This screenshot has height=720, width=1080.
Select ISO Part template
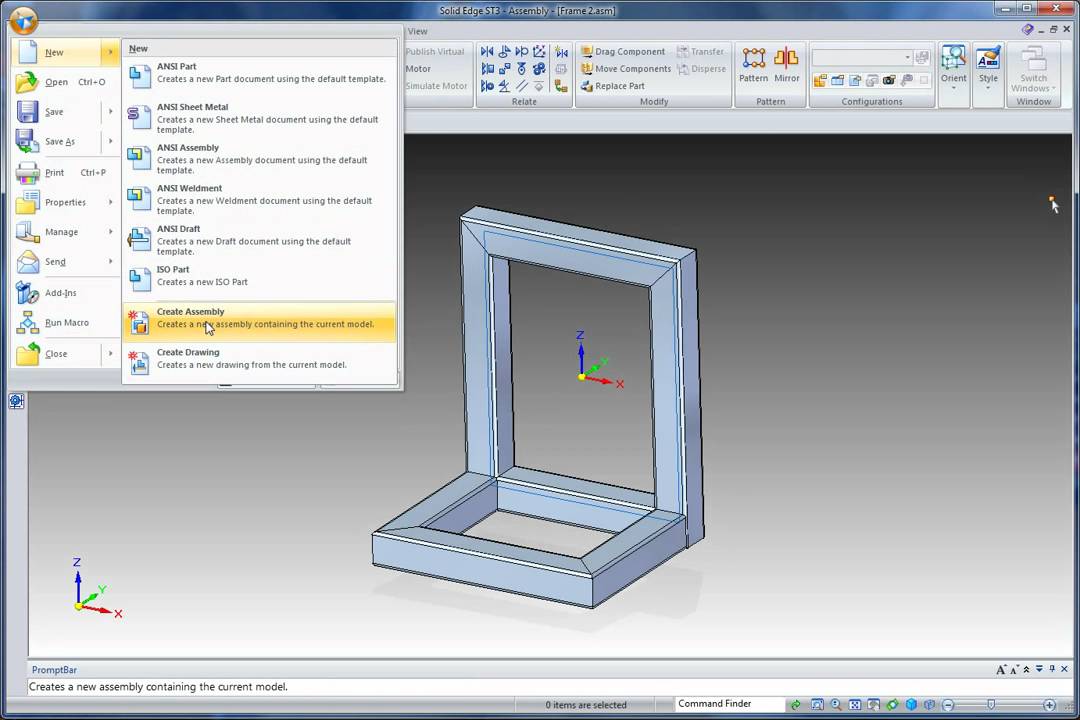click(x=259, y=276)
